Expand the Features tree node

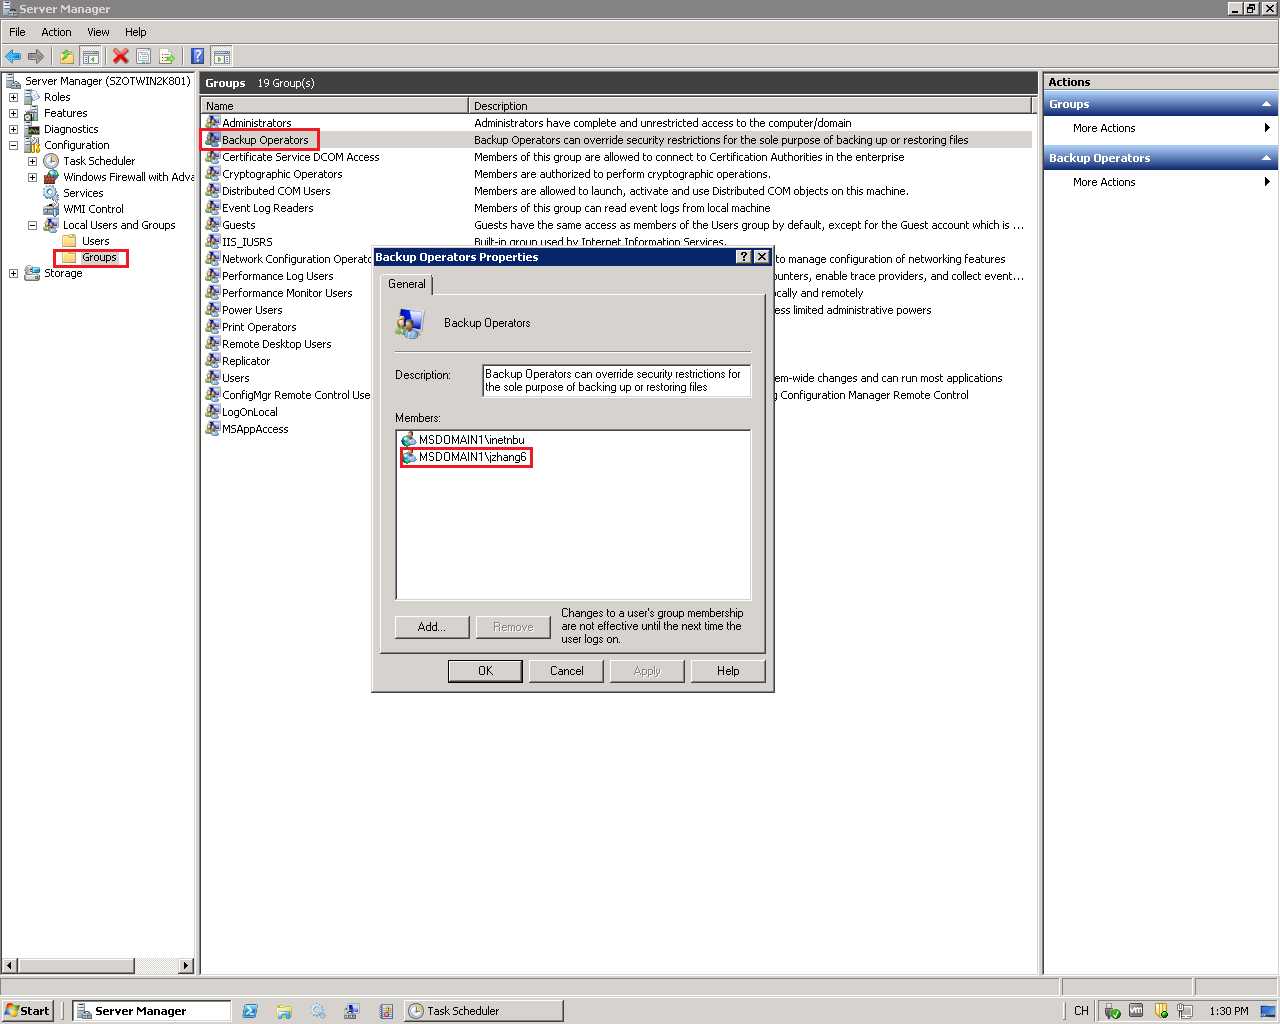click(13, 113)
